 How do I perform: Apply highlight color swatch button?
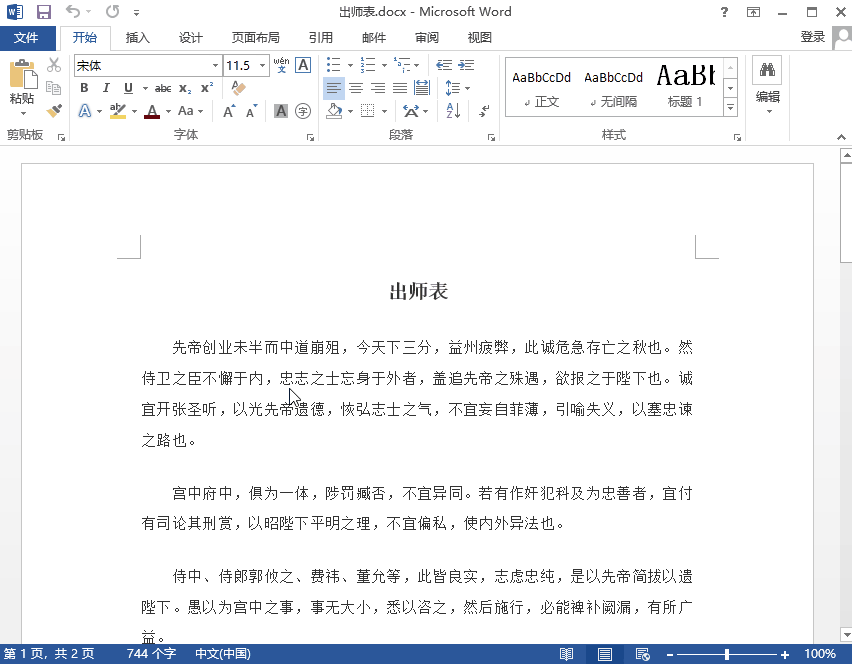click(118, 111)
